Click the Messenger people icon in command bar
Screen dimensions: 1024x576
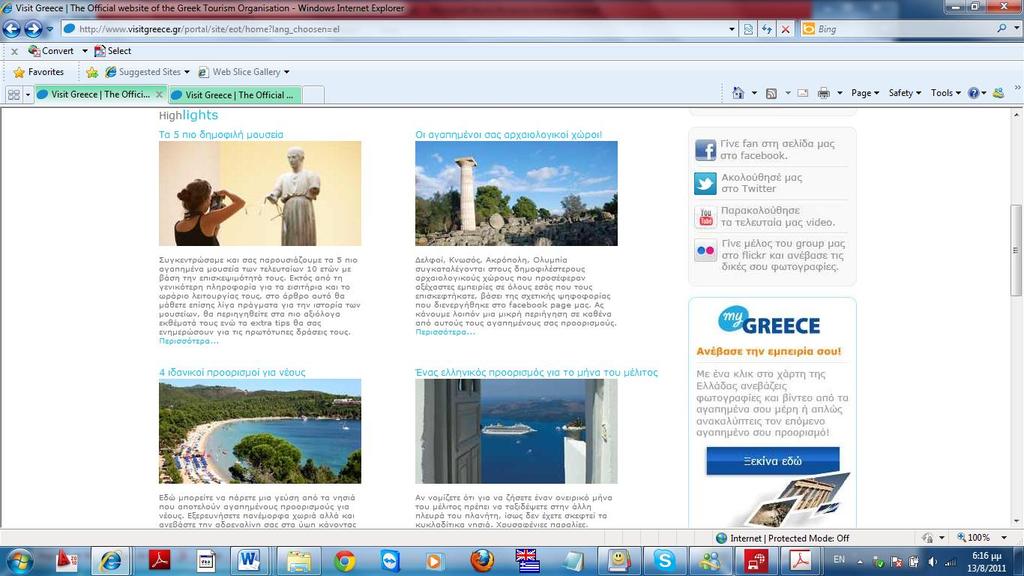point(999,93)
